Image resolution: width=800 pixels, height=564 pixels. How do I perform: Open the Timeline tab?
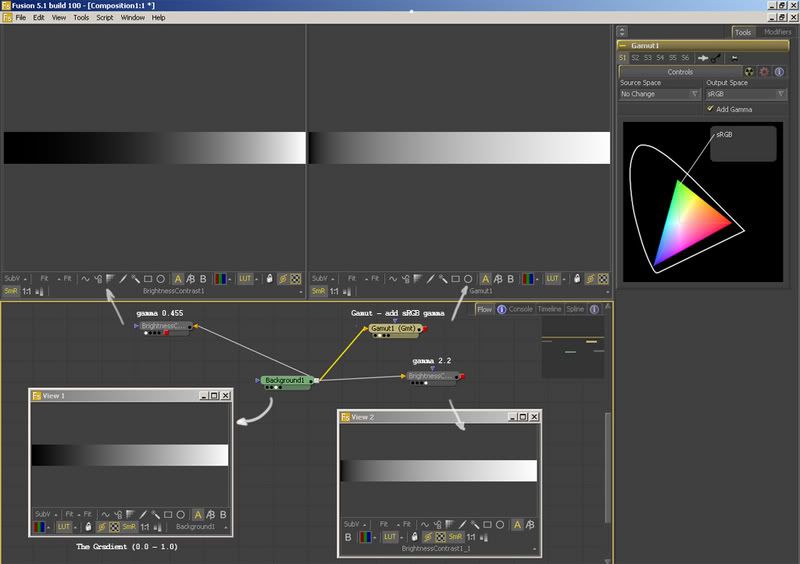[549, 309]
